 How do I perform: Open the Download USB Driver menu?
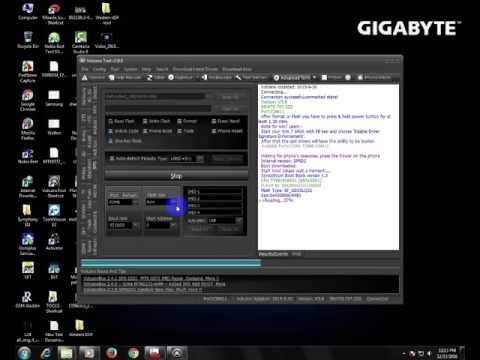coord(195,69)
